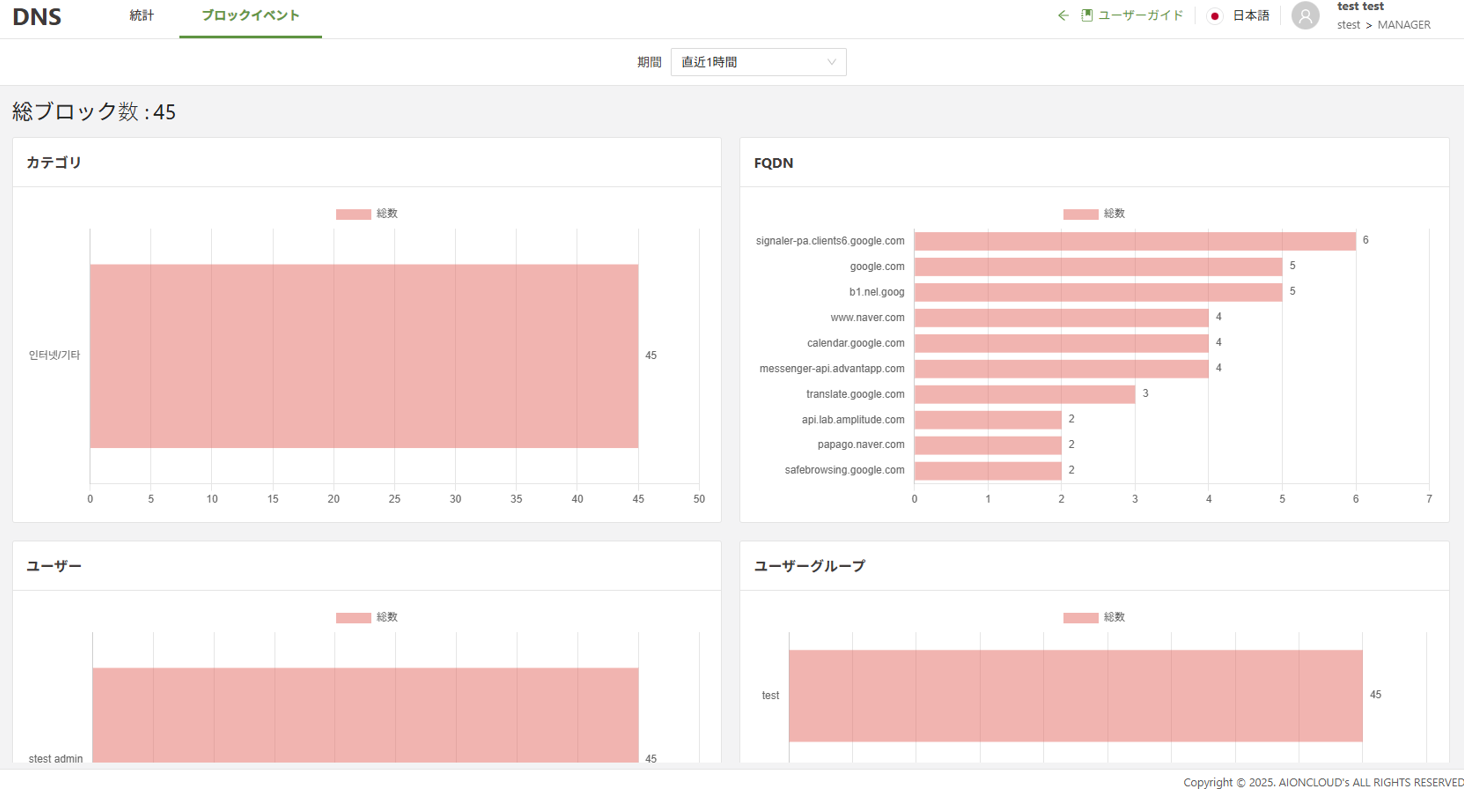
Task: Toggle 総数 legend in ユーザー chart
Action: coord(366,618)
